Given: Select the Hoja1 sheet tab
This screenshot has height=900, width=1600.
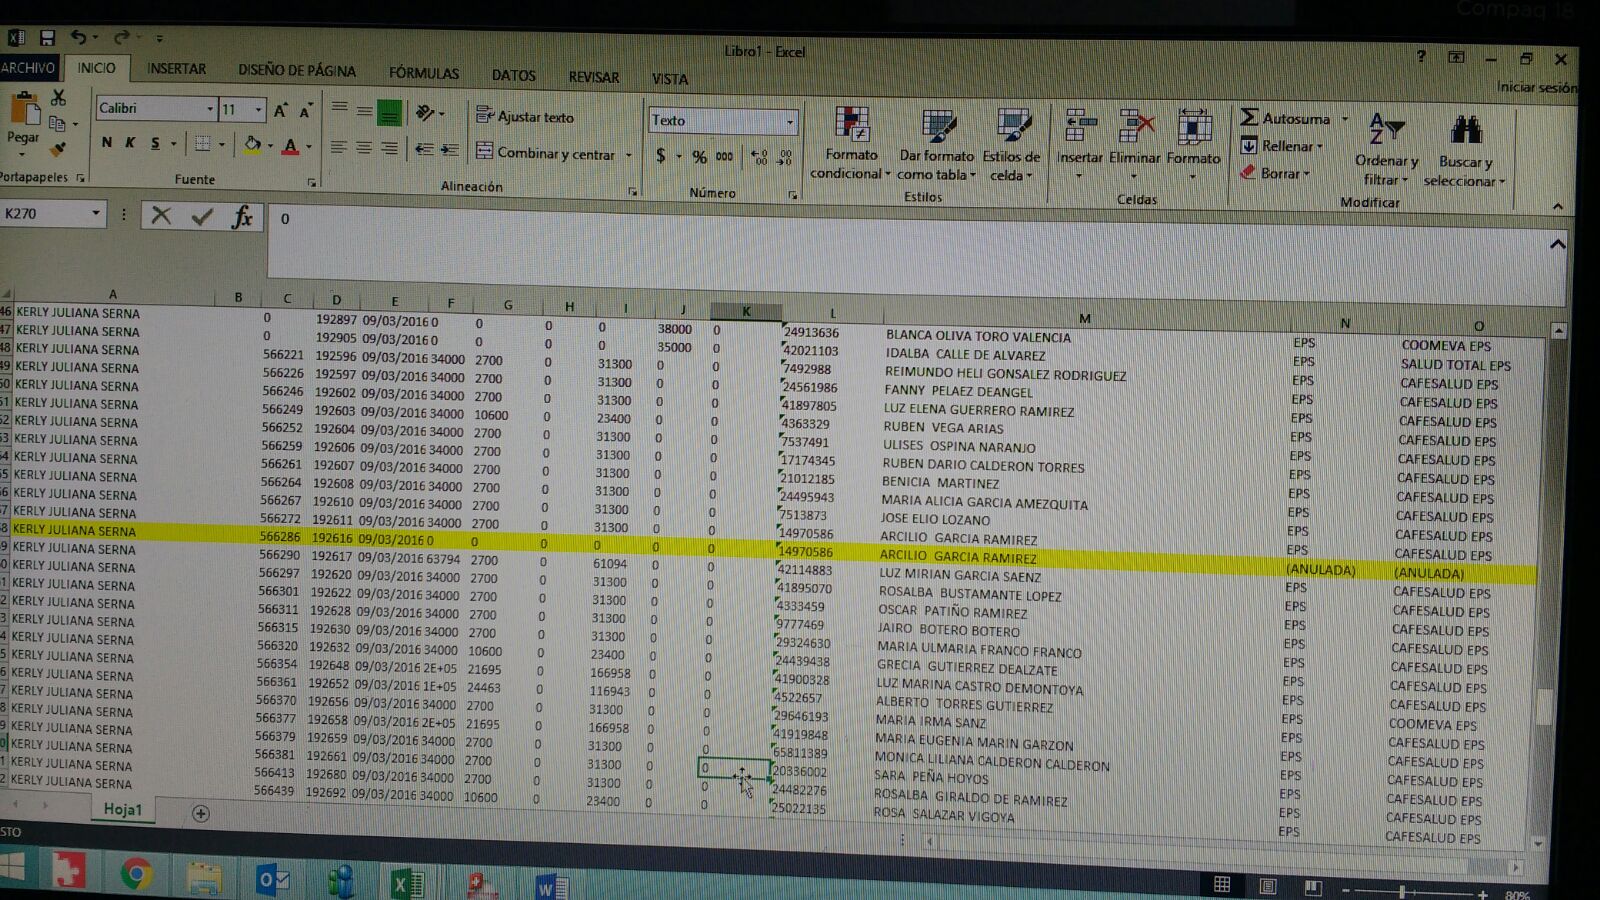Looking at the screenshot, I should 123,809.
